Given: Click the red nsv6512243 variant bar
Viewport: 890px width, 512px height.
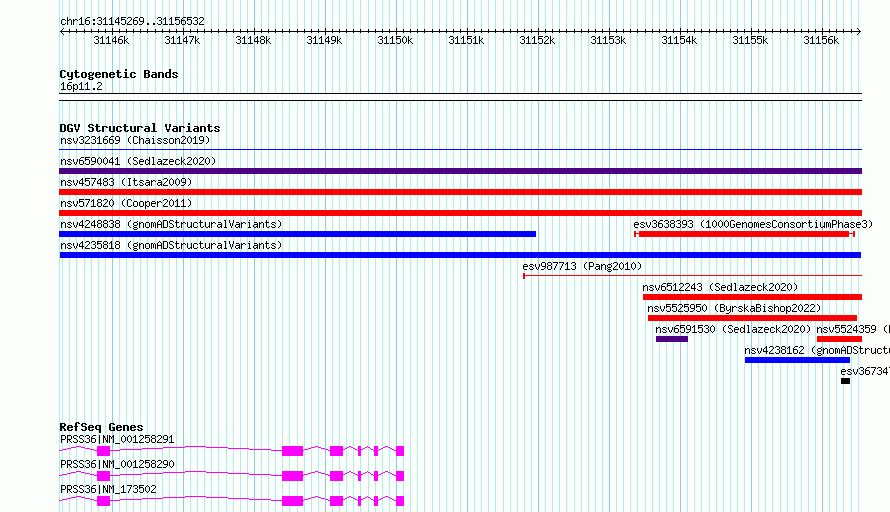Looking at the screenshot, I should tap(752, 297).
